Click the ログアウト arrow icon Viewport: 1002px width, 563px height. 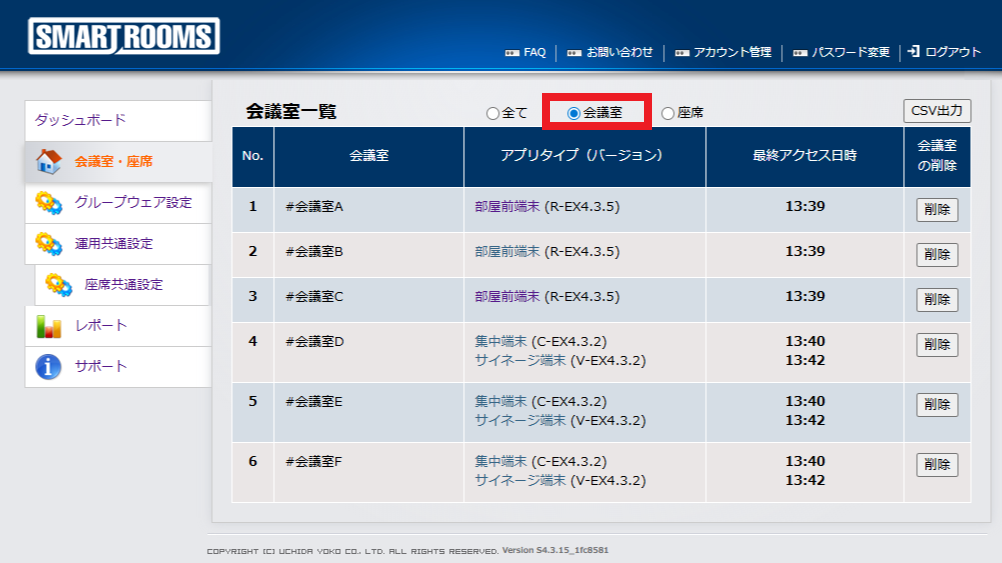pos(913,52)
